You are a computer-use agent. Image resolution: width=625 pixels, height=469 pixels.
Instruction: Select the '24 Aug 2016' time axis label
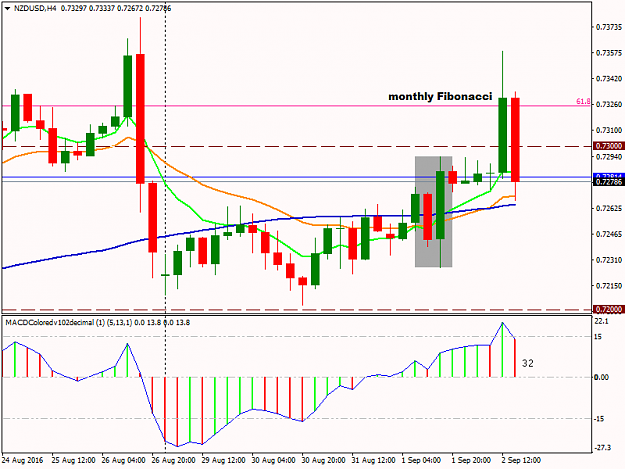coord(23,460)
